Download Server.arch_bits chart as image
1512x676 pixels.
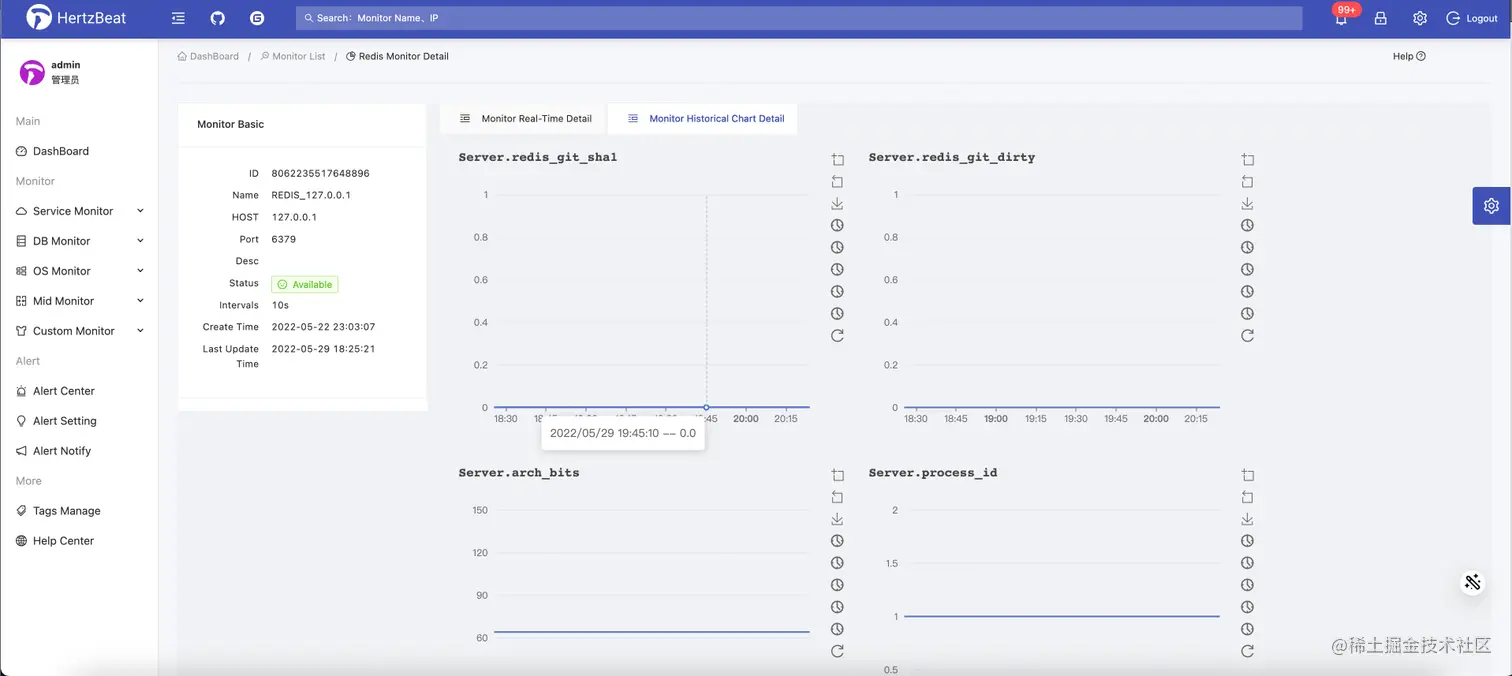pos(838,520)
